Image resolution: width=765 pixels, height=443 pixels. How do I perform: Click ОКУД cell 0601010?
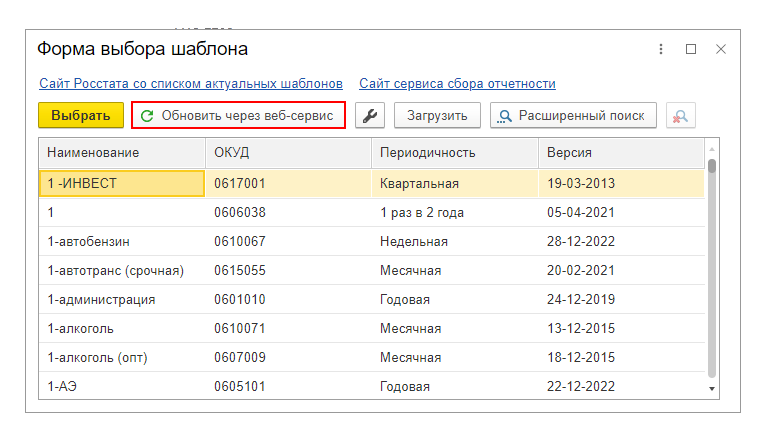tap(288, 300)
